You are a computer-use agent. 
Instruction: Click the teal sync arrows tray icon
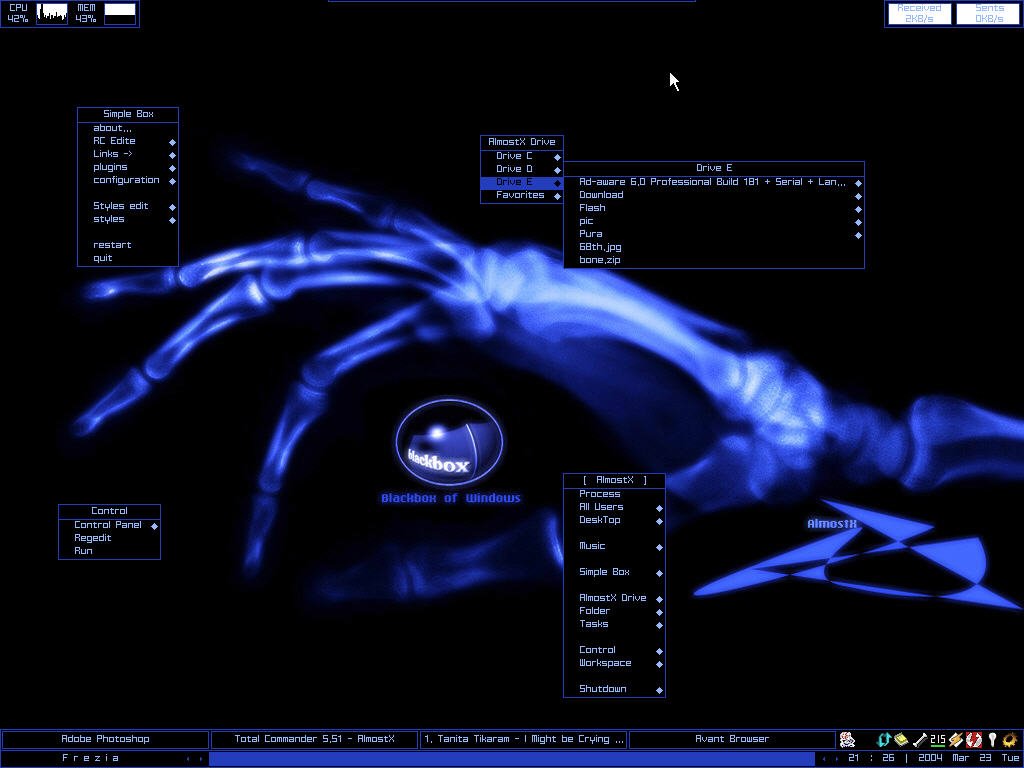(884, 739)
